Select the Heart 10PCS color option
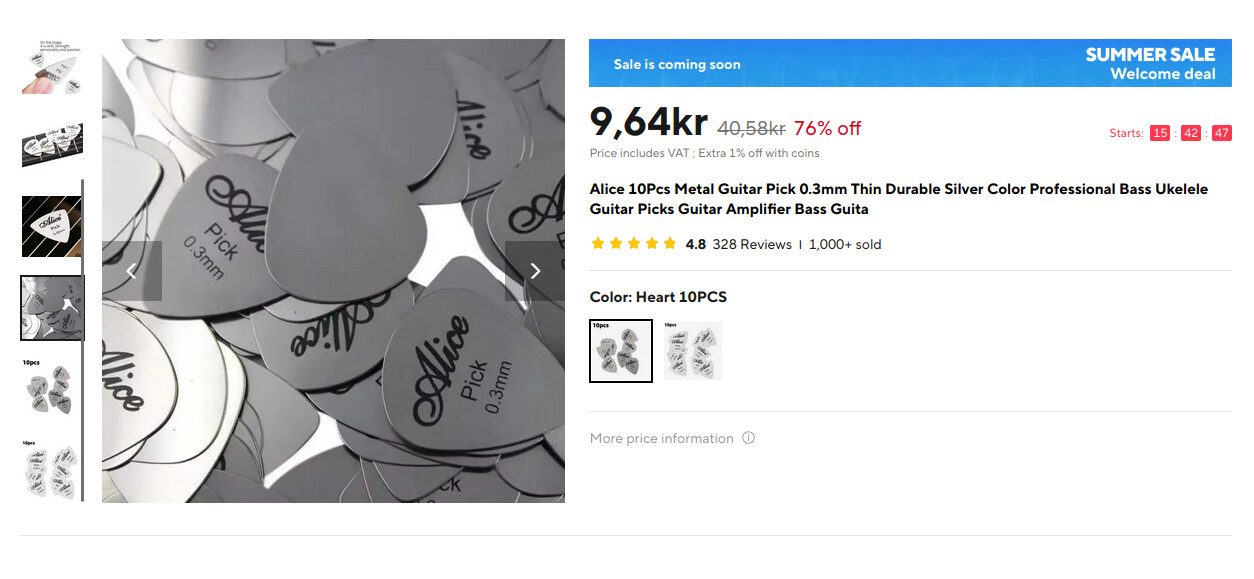1254x579 pixels. pyautogui.click(x=620, y=351)
